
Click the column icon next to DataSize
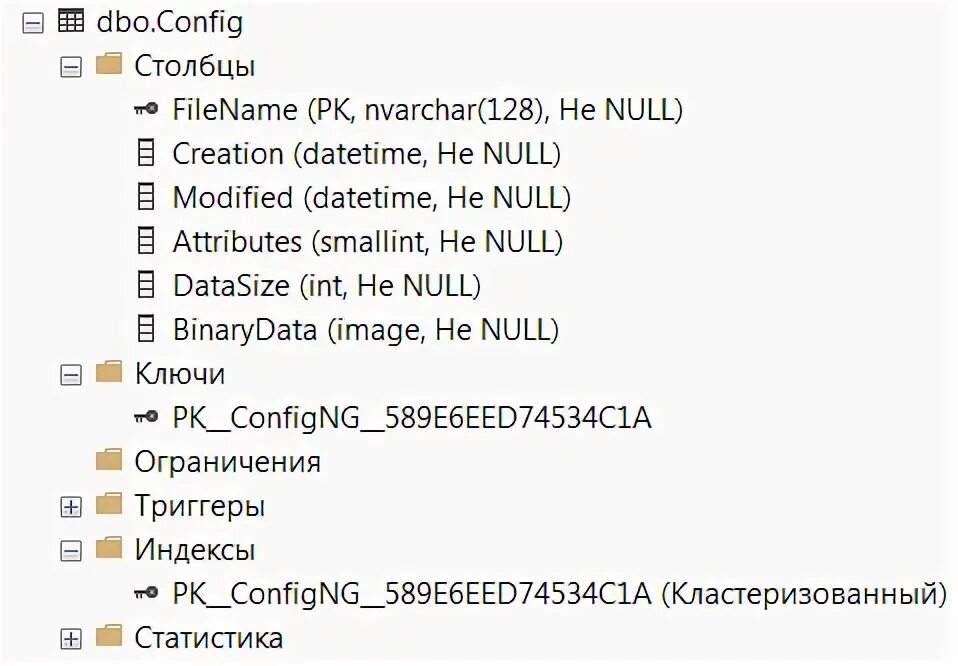pyautogui.click(x=146, y=286)
